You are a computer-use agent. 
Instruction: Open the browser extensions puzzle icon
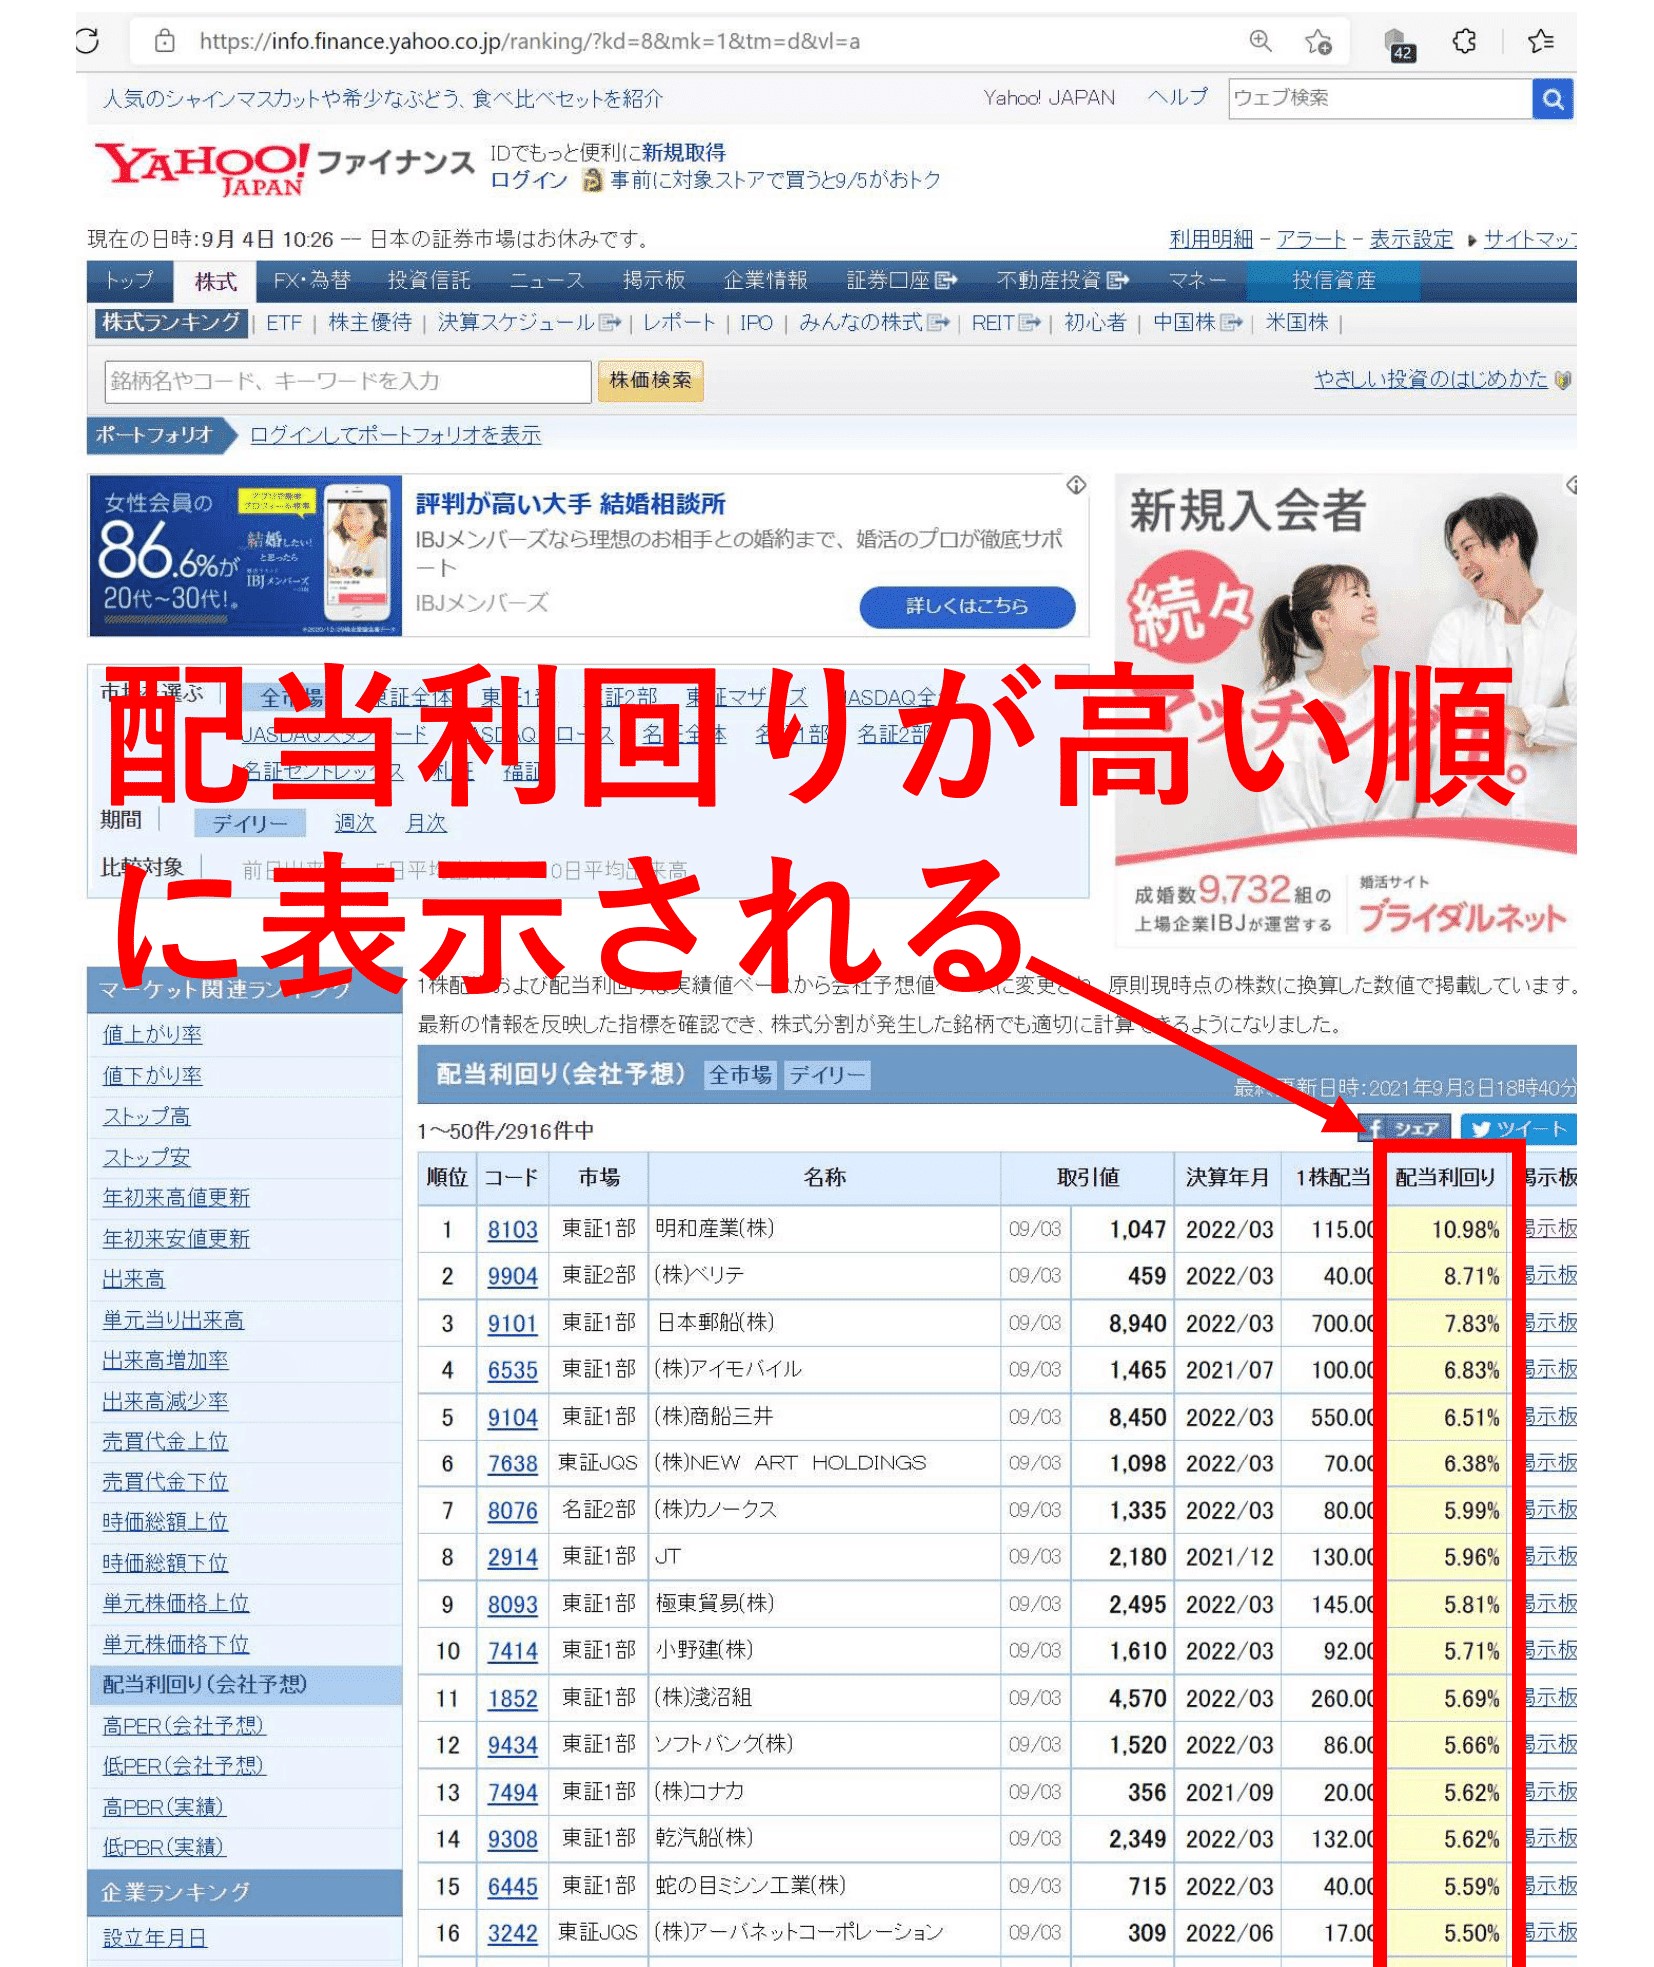point(1464,41)
